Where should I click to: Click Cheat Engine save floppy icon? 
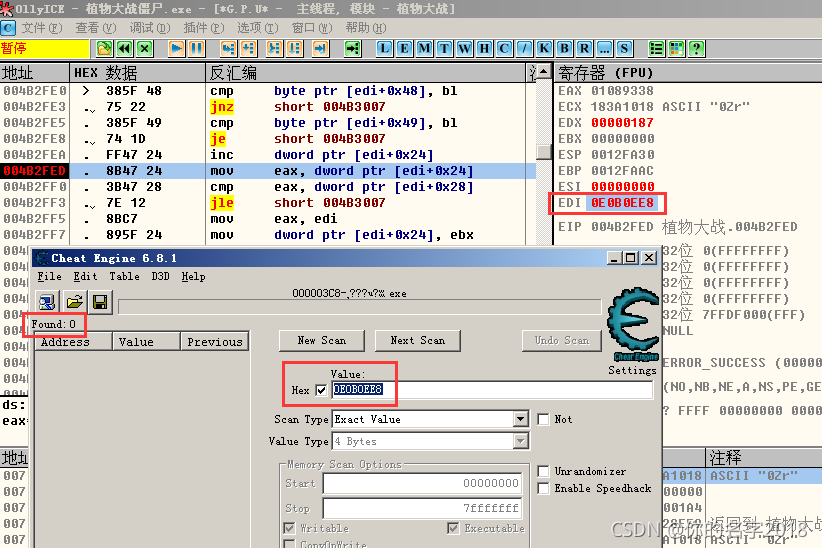pos(100,302)
